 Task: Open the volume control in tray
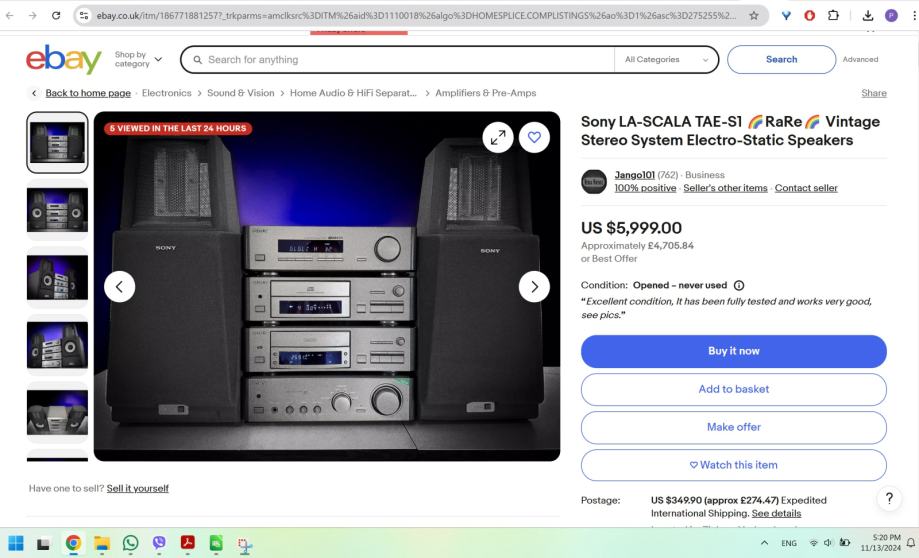[x=828, y=543]
